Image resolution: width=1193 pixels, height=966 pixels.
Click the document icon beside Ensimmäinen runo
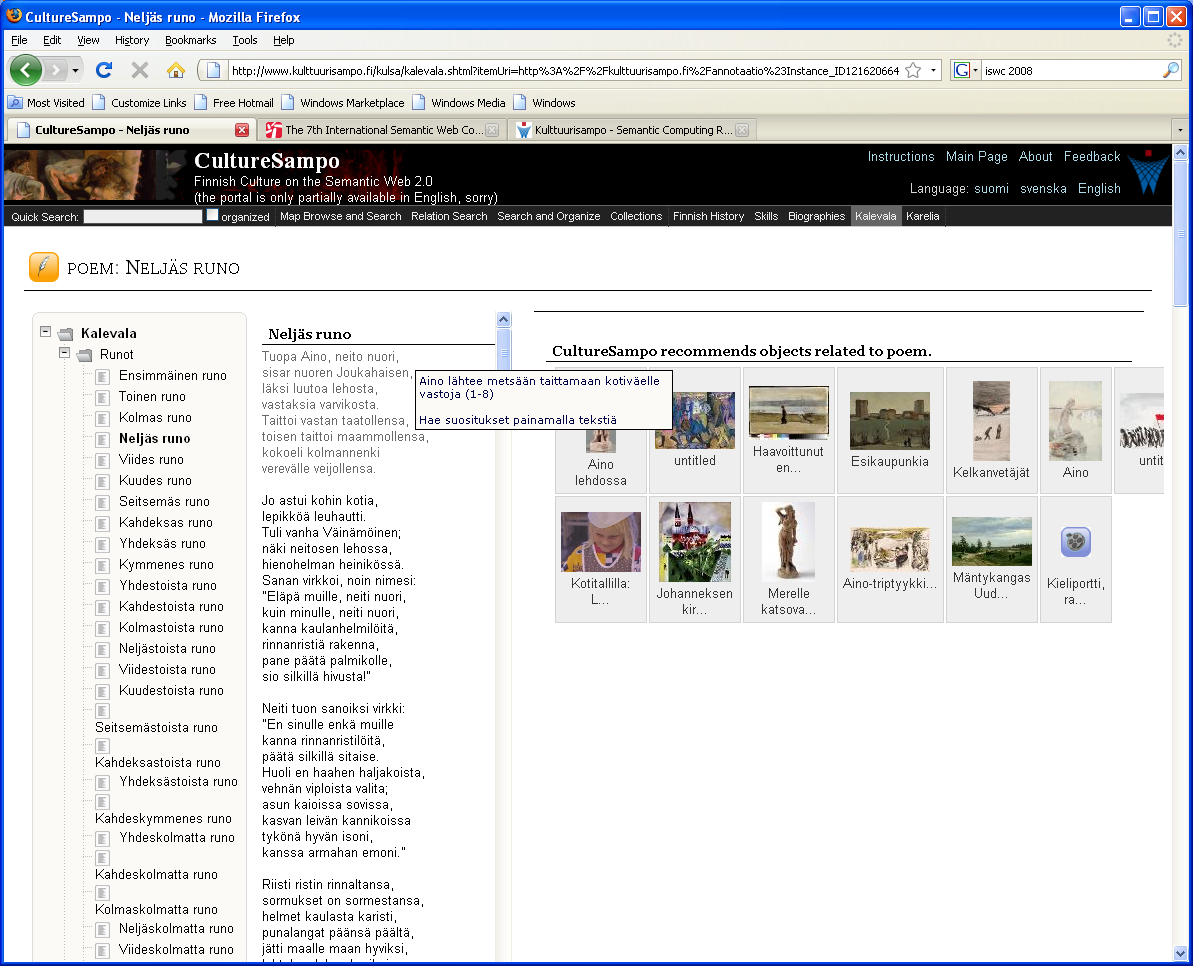(x=103, y=376)
